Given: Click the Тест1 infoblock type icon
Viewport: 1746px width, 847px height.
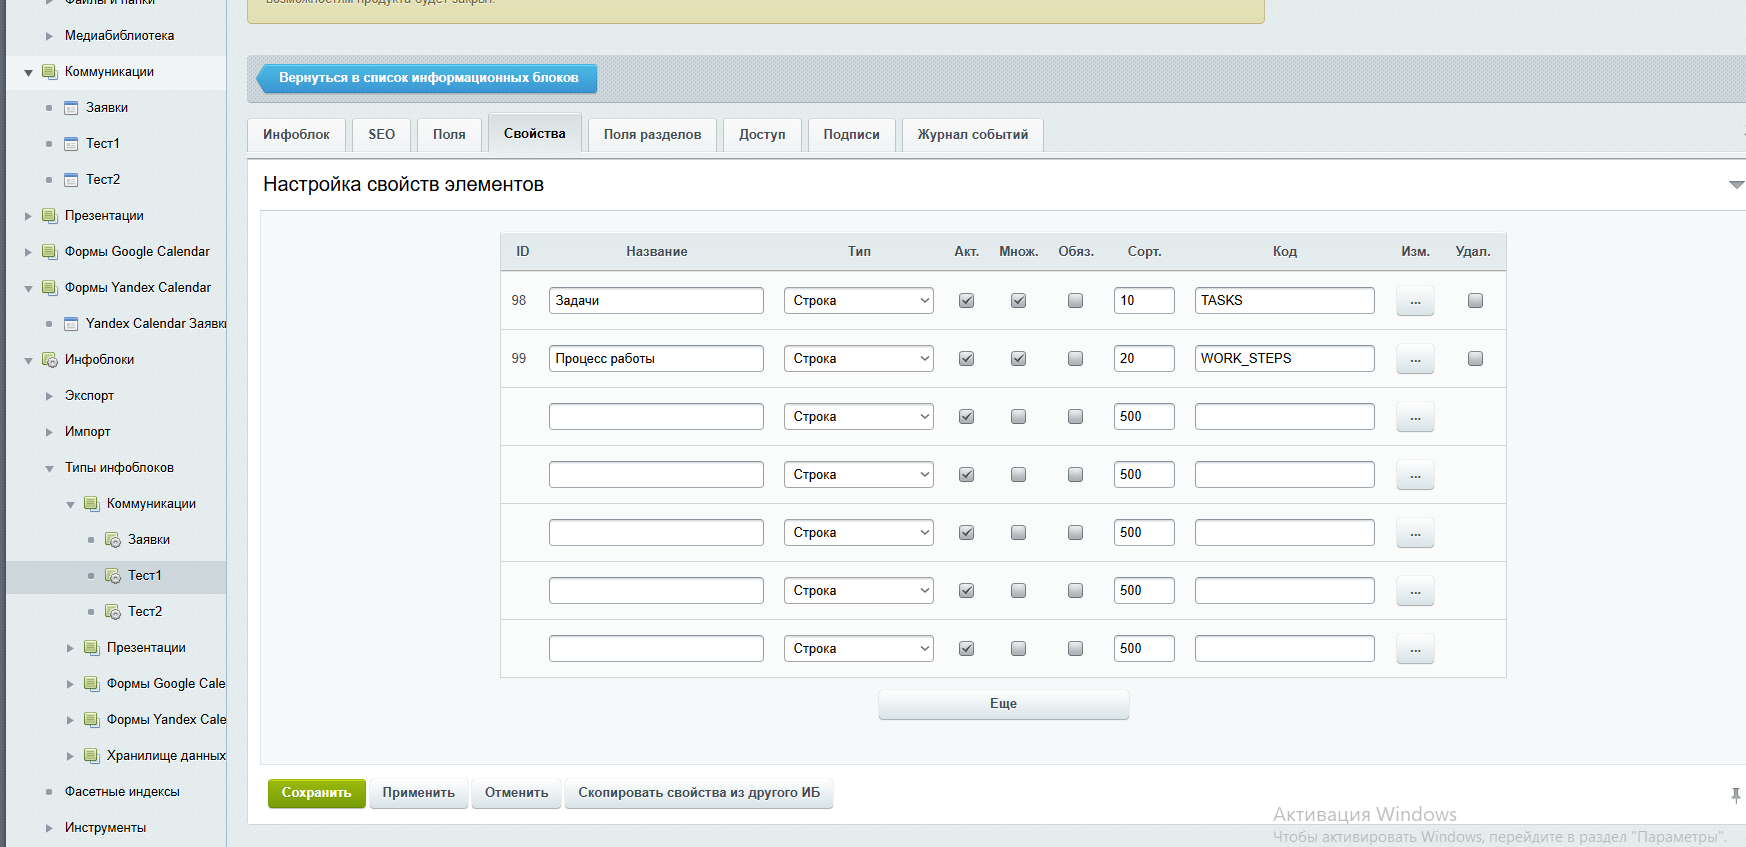Looking at the screenshot, I should pos(113,576).
